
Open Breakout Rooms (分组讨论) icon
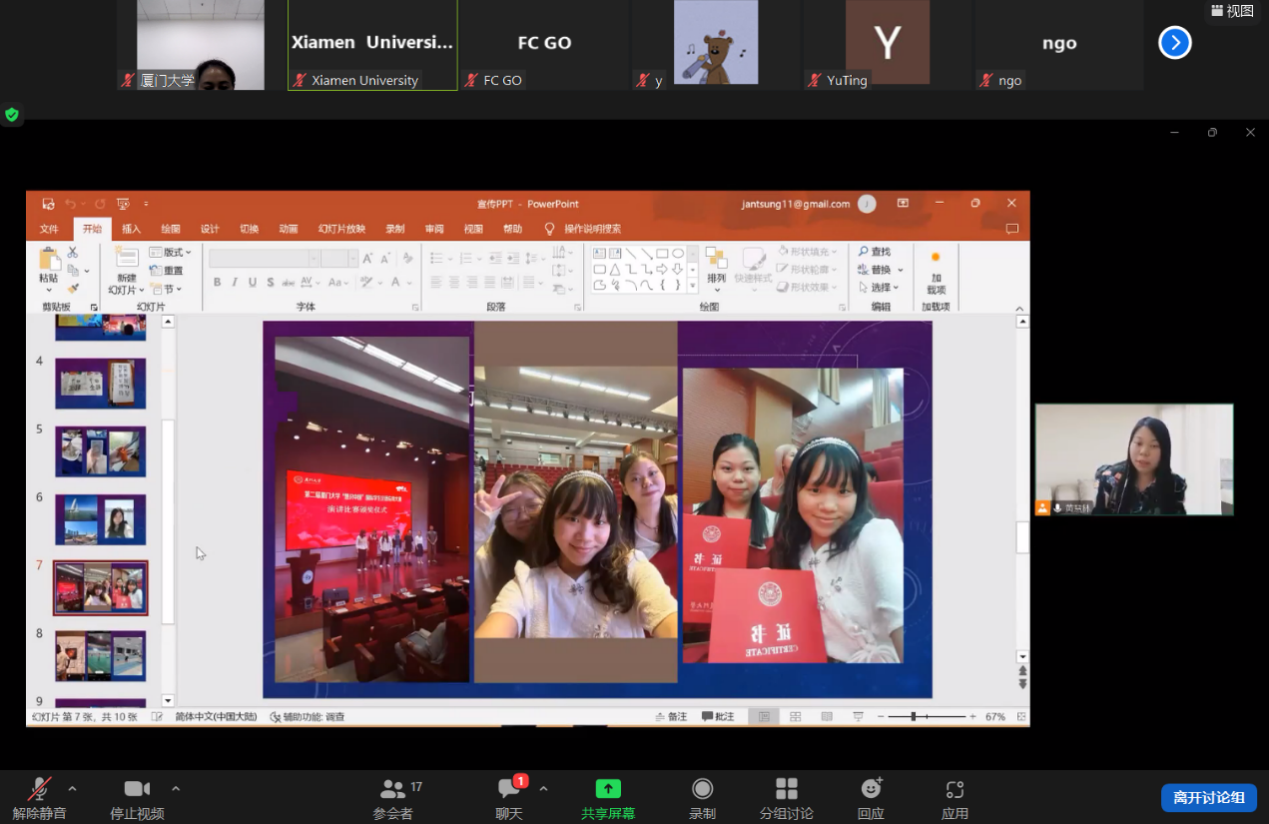786,789
